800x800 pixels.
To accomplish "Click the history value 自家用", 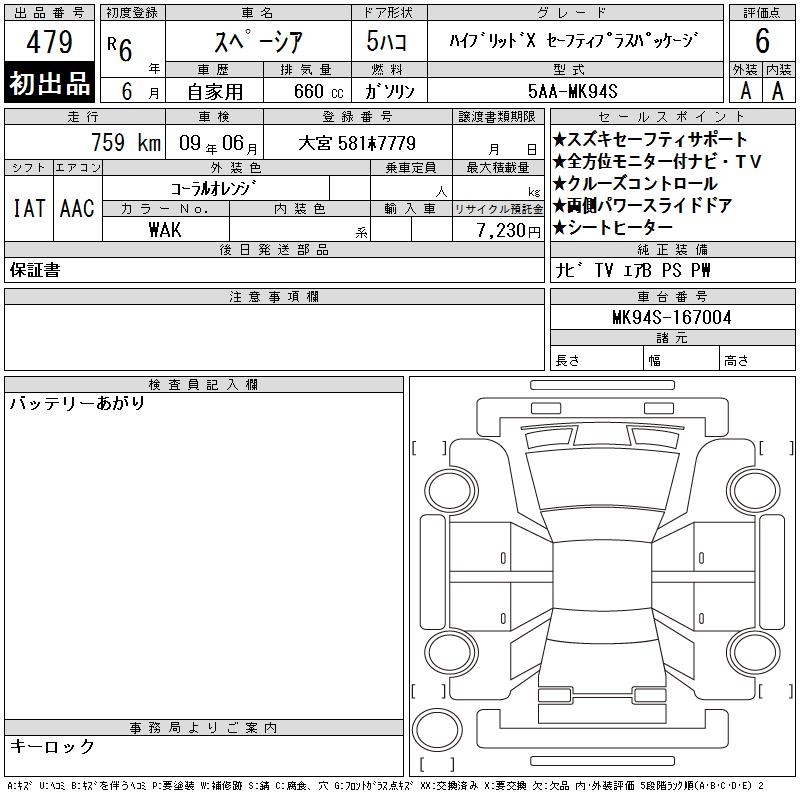I will click(215, 92).
